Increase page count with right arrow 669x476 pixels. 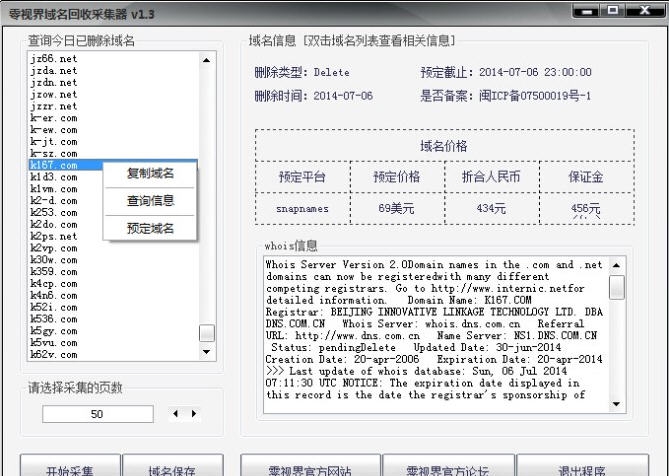tap(194, 413)
